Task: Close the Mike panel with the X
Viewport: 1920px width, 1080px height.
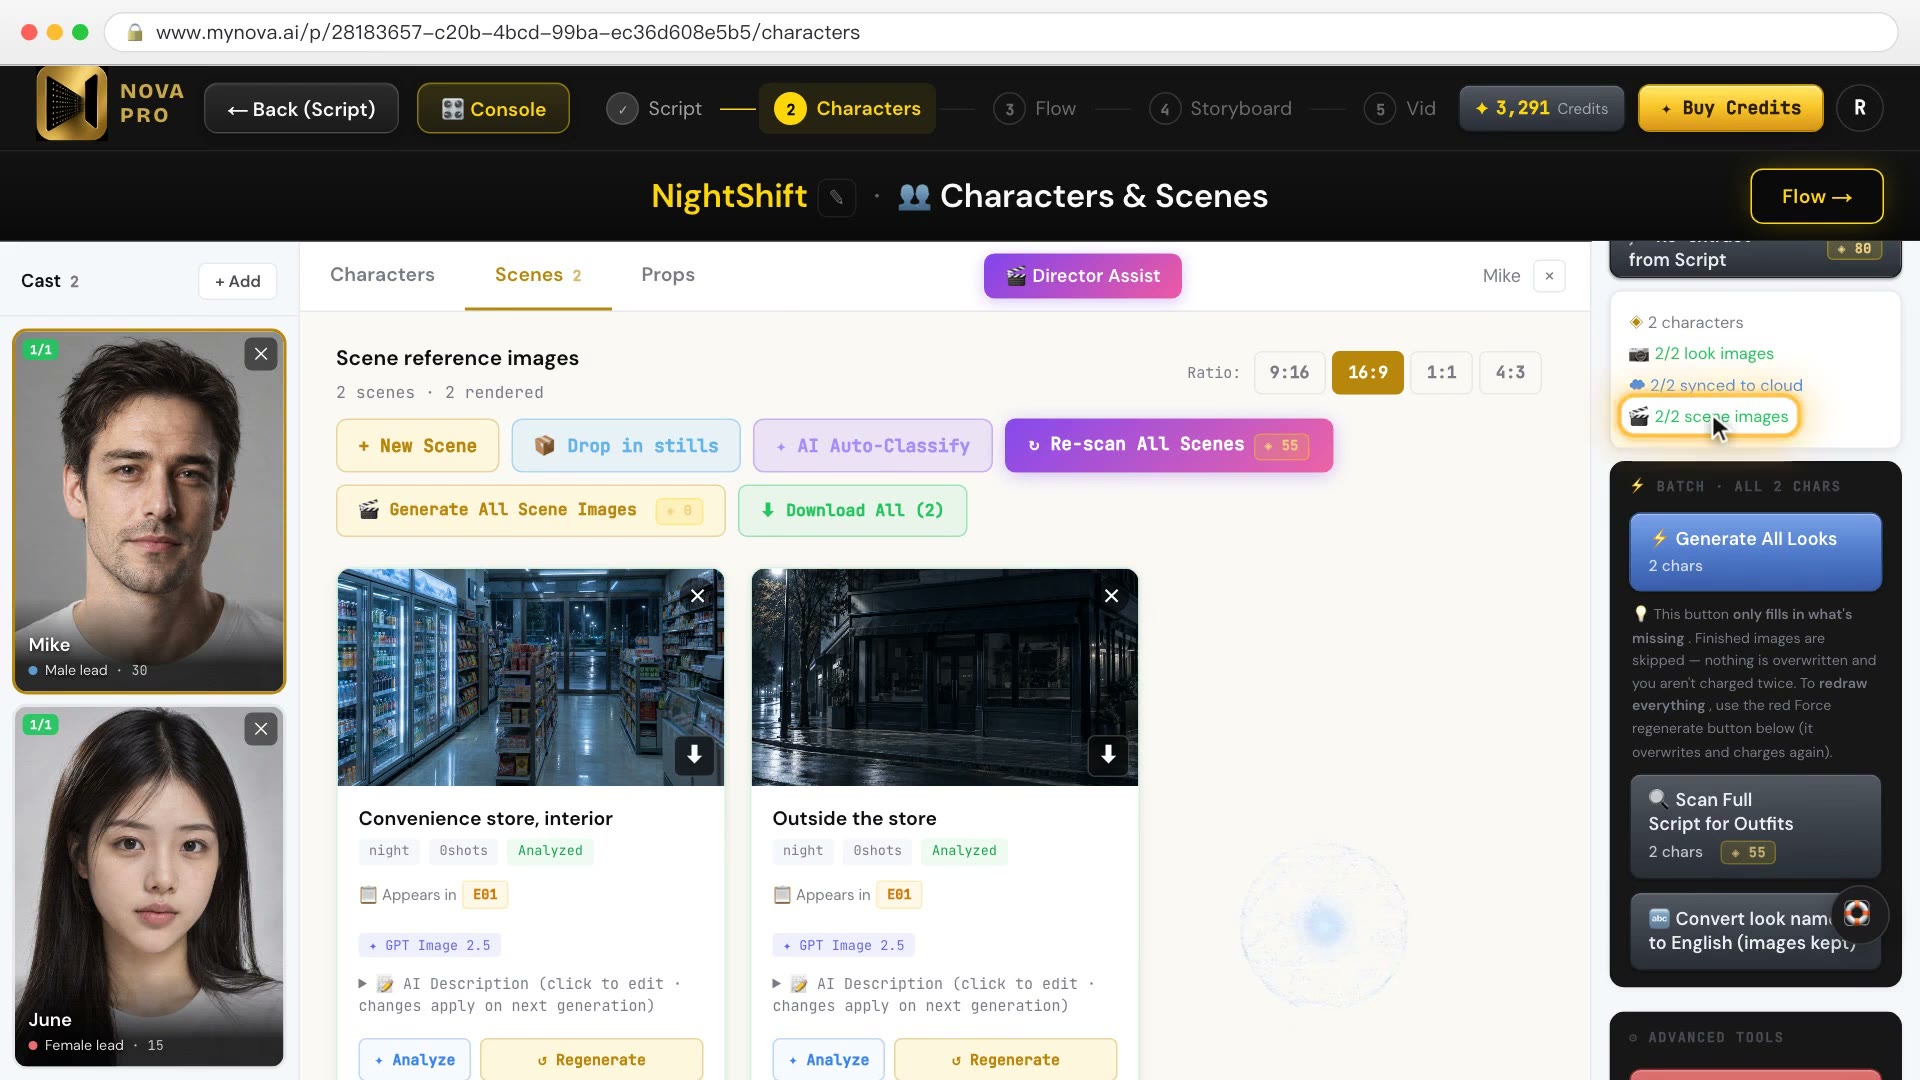Action: (x=1549, y=276)
